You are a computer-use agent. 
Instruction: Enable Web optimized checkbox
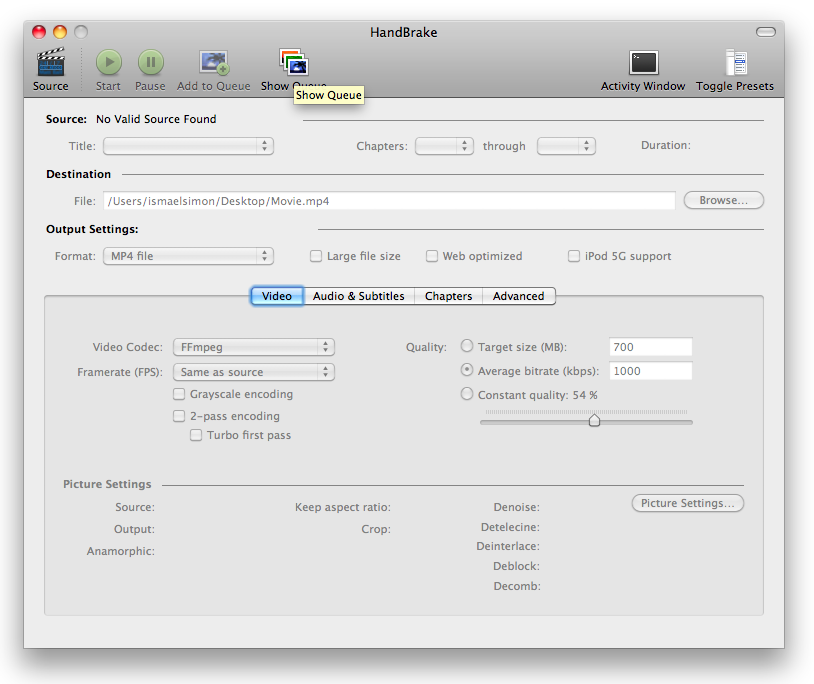pos(431,256)
